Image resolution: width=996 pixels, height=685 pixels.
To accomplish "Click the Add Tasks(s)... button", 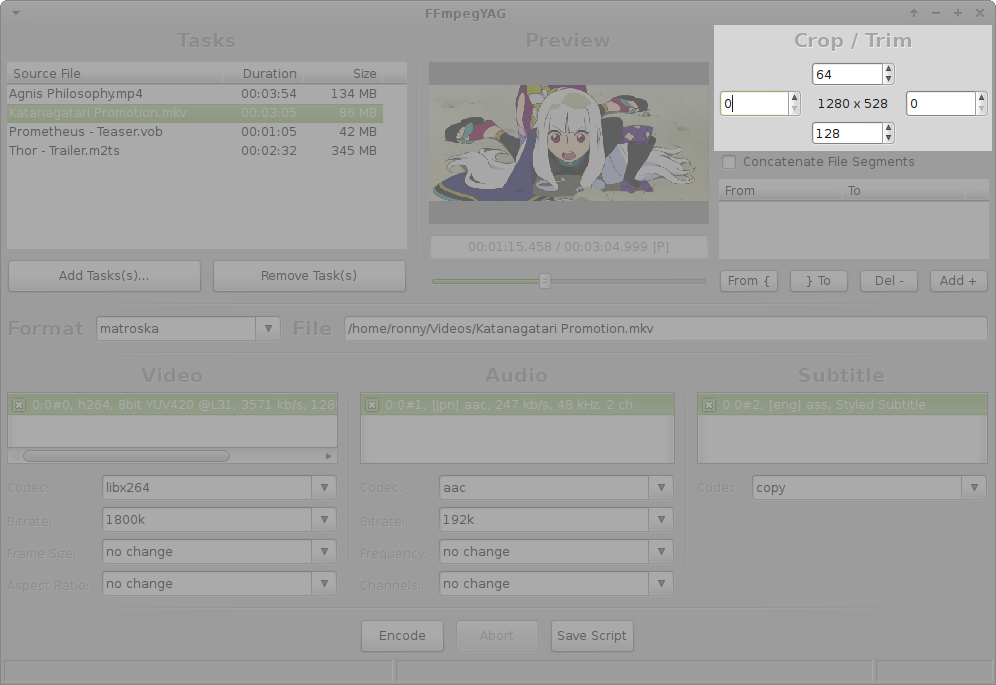I will coord(104,276).
